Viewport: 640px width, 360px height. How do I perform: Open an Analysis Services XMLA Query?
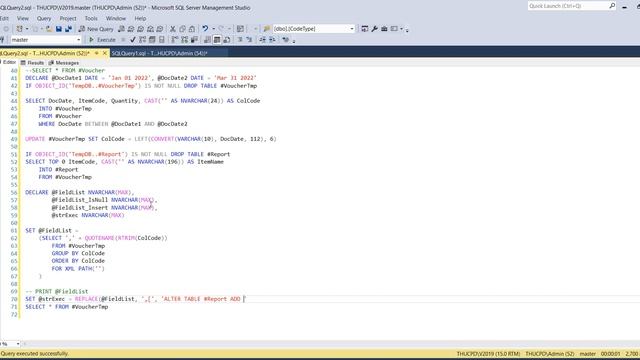tap(150, 29)
